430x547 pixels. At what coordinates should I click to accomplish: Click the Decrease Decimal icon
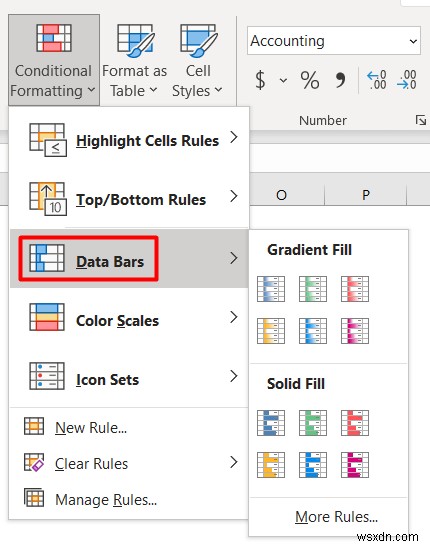[x=407, y=80]
